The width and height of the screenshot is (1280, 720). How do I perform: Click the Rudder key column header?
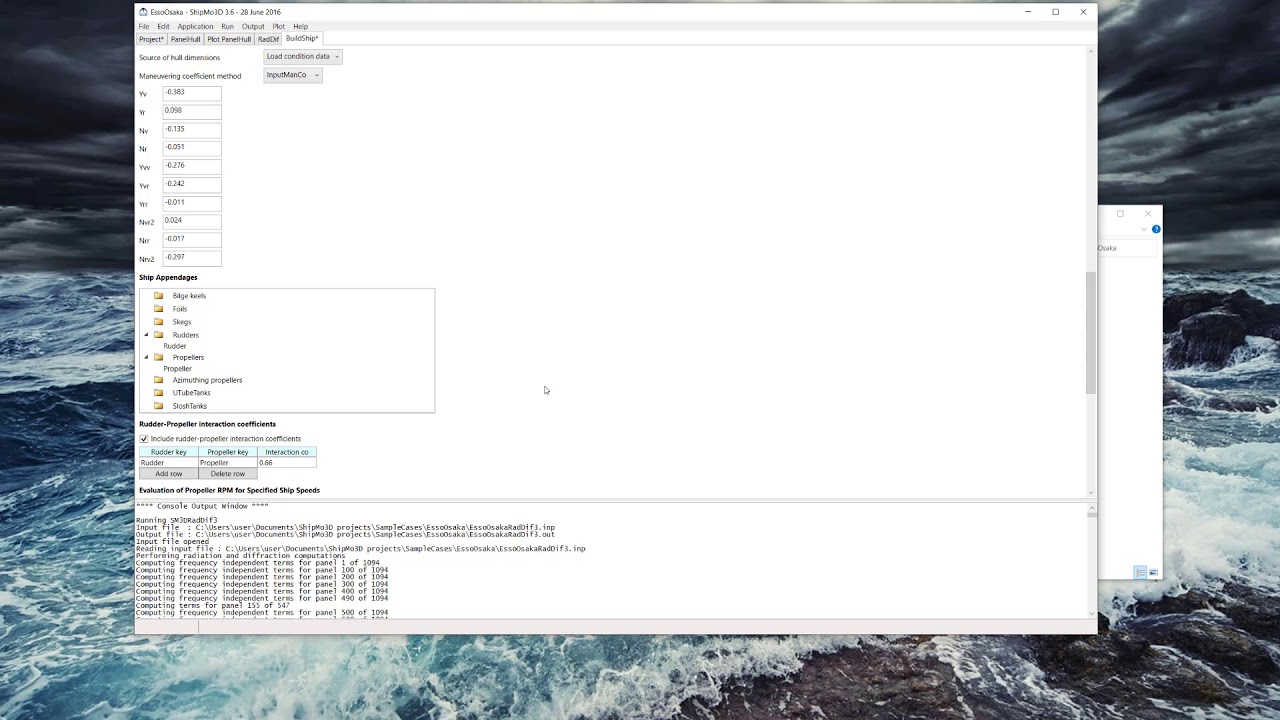pos(169,452)
